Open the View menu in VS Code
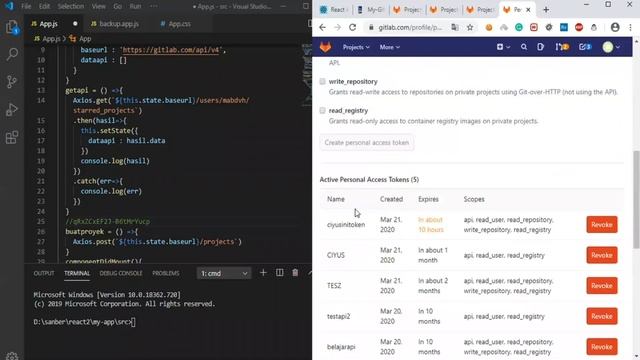The image size is (640, 360). [x=98, y=6]
